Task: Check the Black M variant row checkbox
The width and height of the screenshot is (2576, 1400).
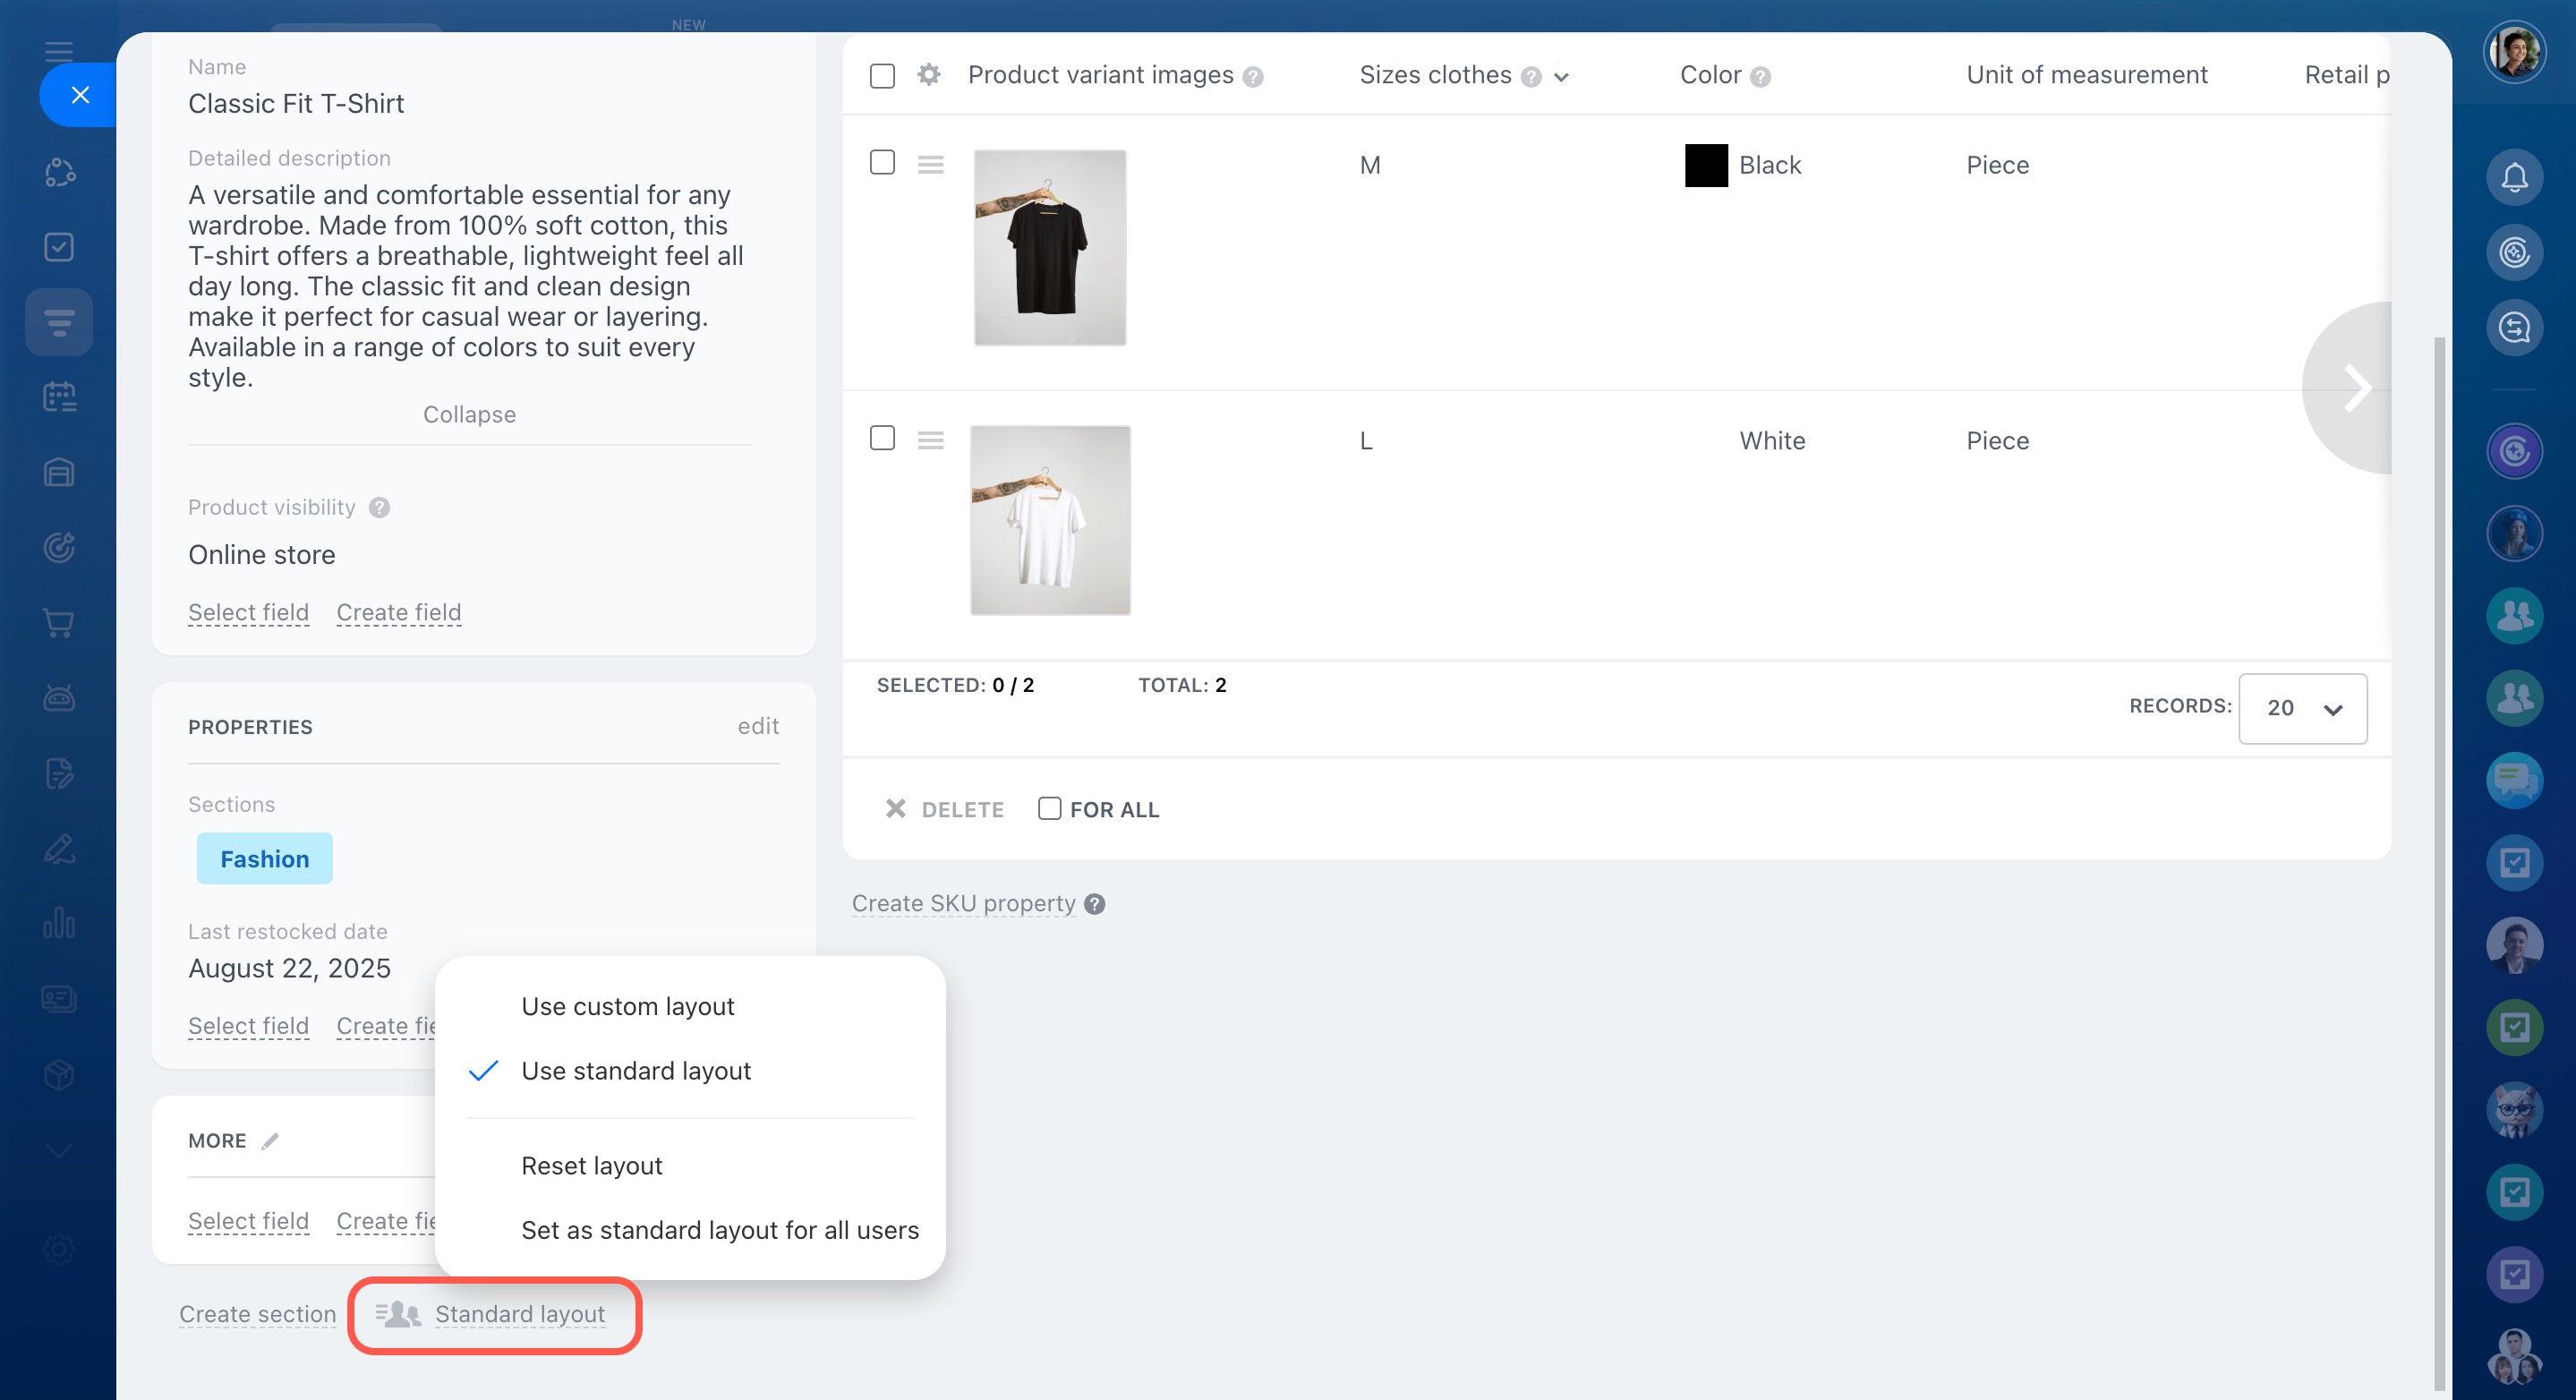Action: pyautogui.click(x=882, y=163)
